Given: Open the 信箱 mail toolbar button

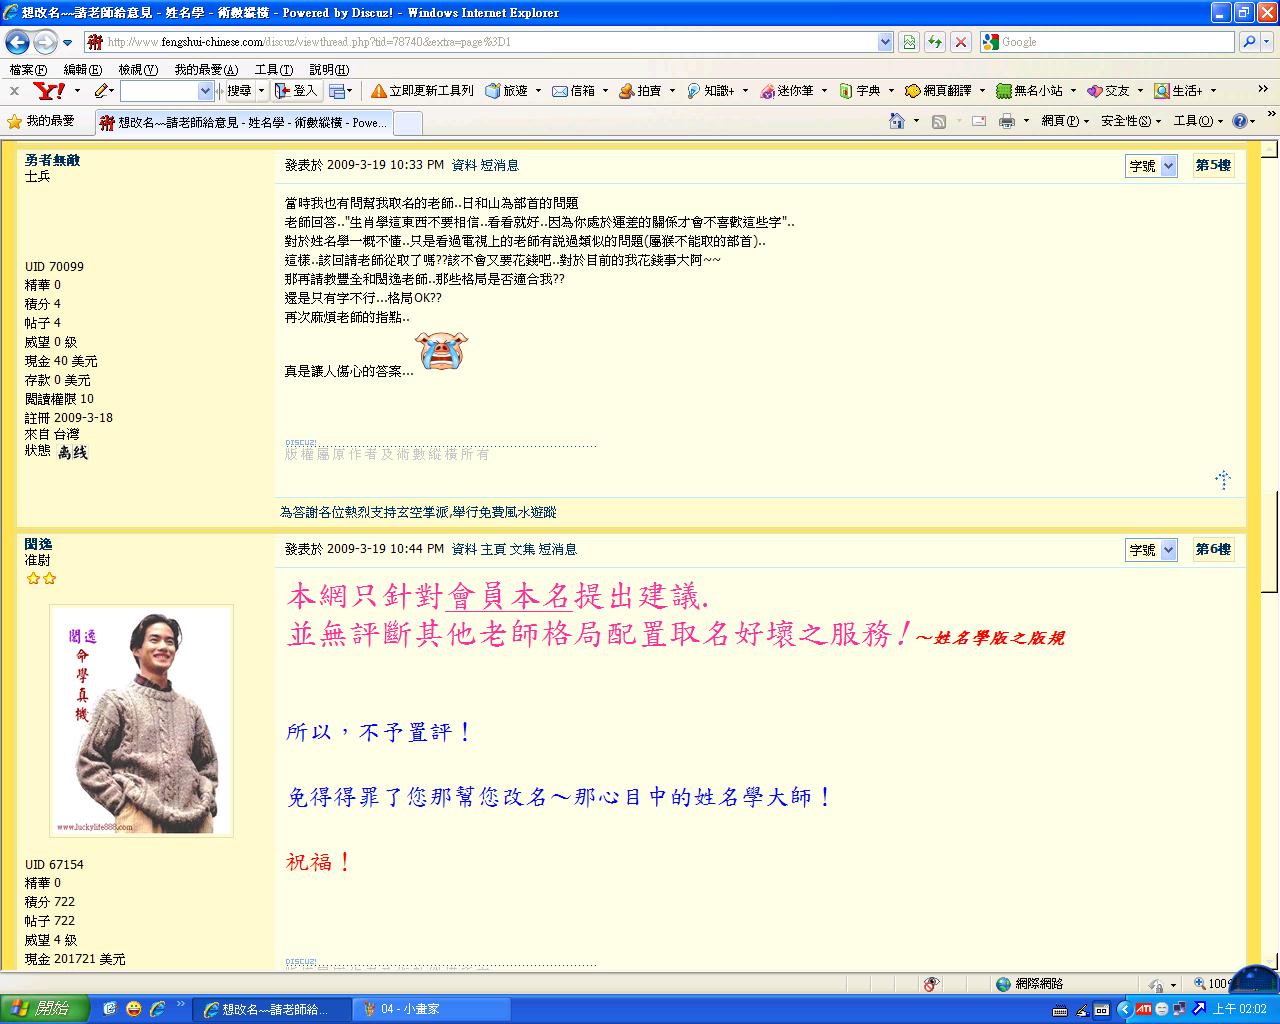Looking at the screenshot, I should click(x=574, y=91).
